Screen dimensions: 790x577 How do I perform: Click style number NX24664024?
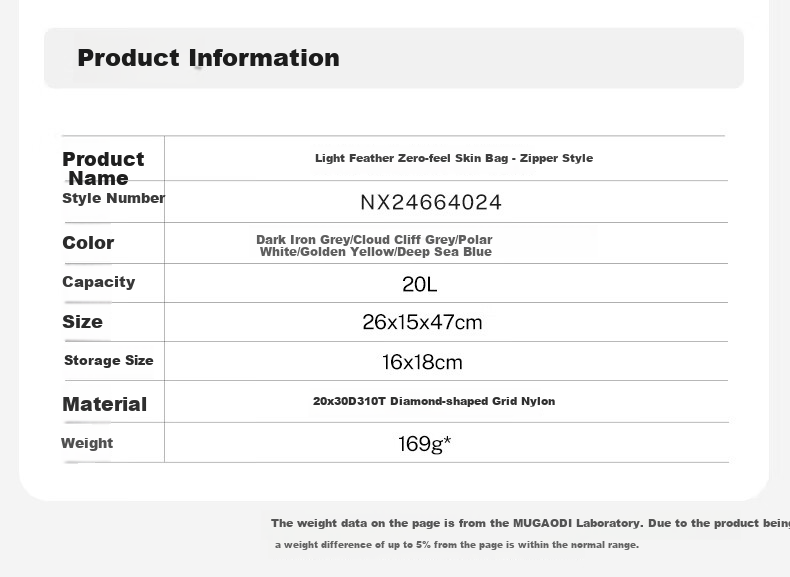[431, 202]
